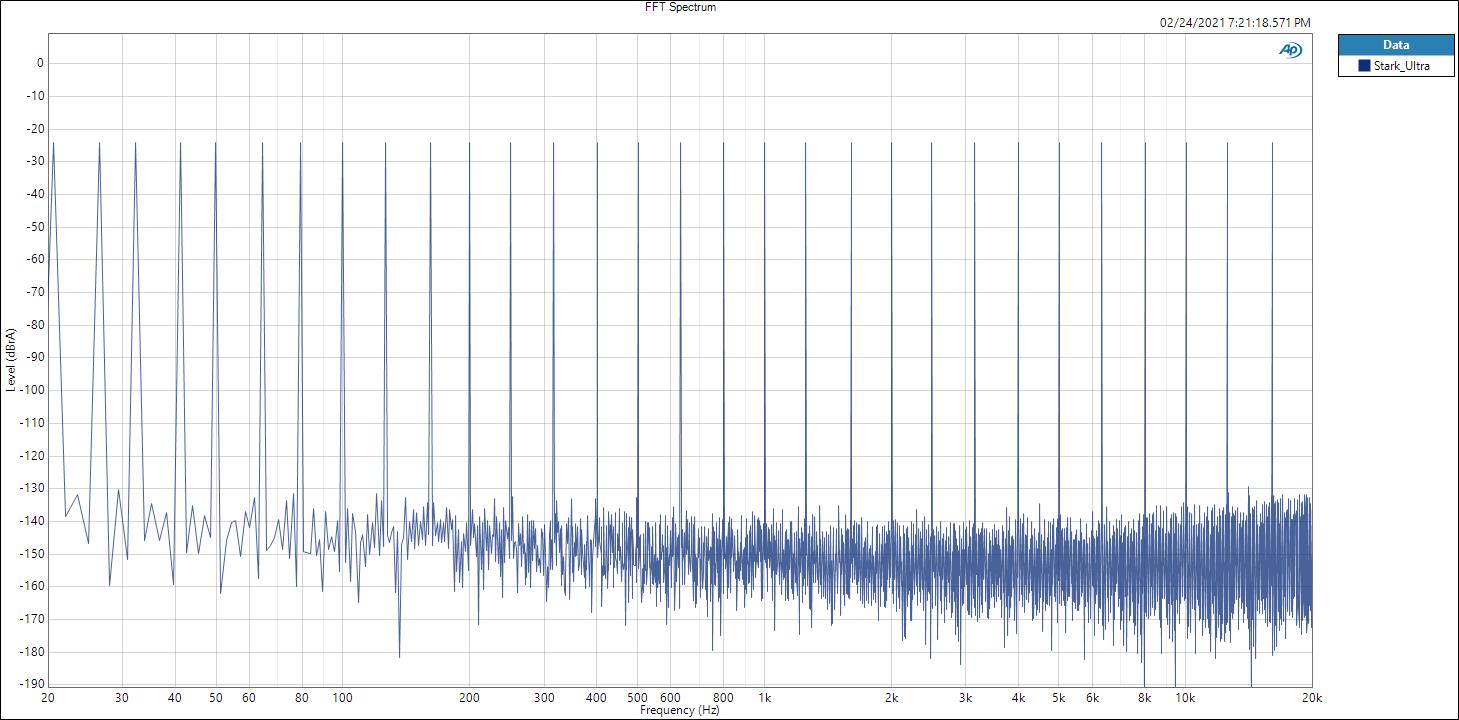Click the 500 label on the frequency axis
The image size is (1459, 720).
[637, 698]
